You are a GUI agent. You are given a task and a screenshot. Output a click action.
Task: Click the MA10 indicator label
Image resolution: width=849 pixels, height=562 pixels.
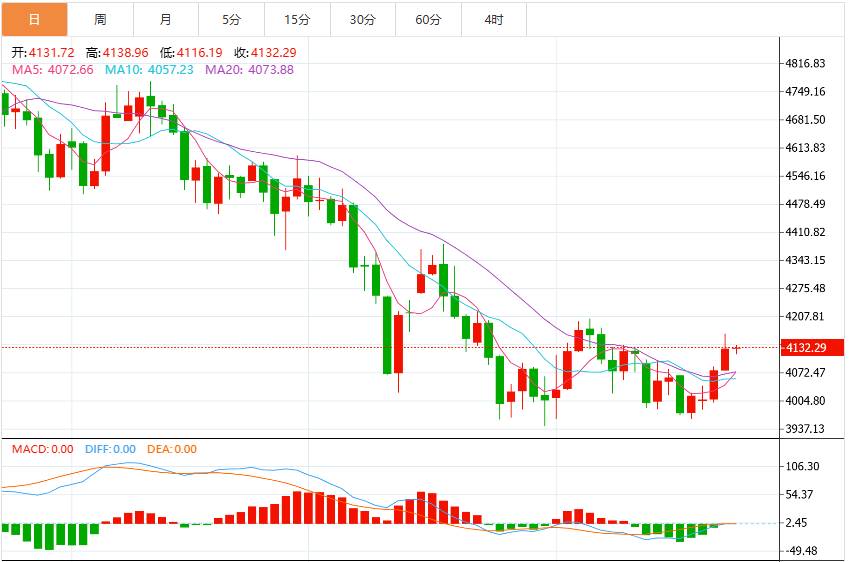149,70
